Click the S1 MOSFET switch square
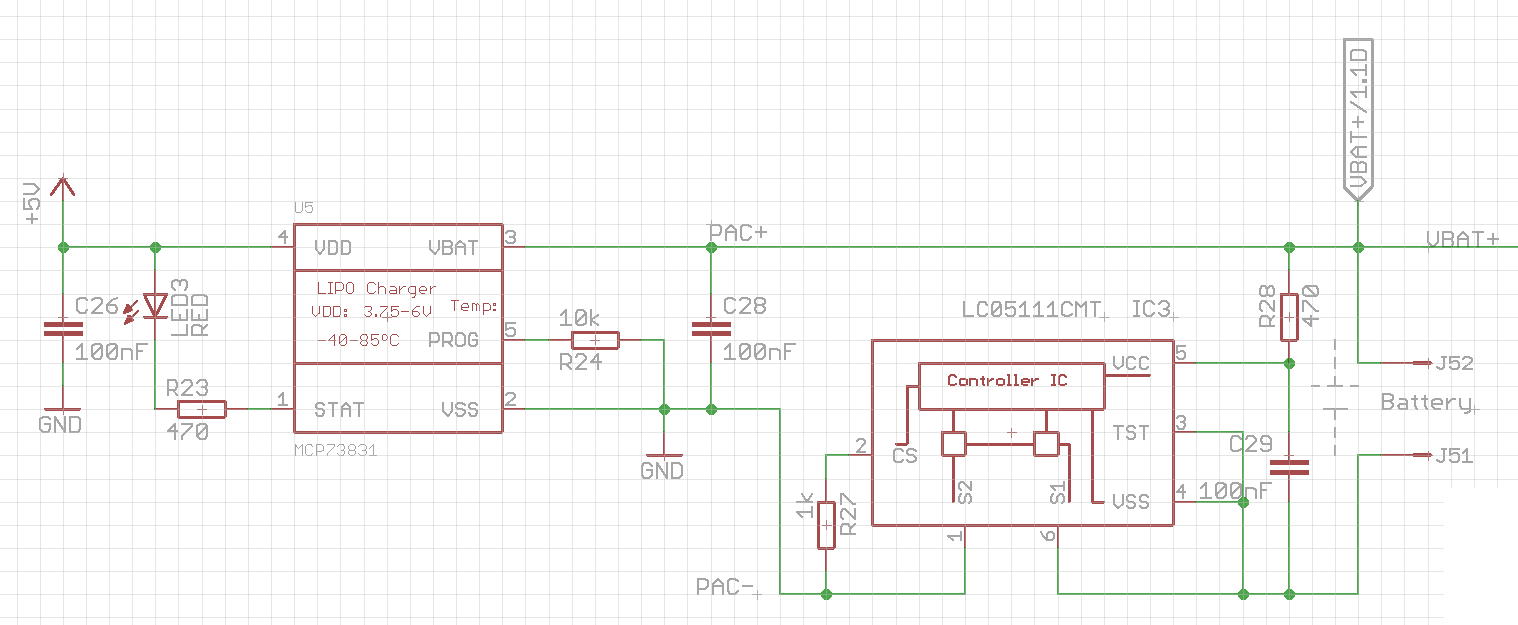This screenshot has width=1518, height=625. tap(1046, 443)
